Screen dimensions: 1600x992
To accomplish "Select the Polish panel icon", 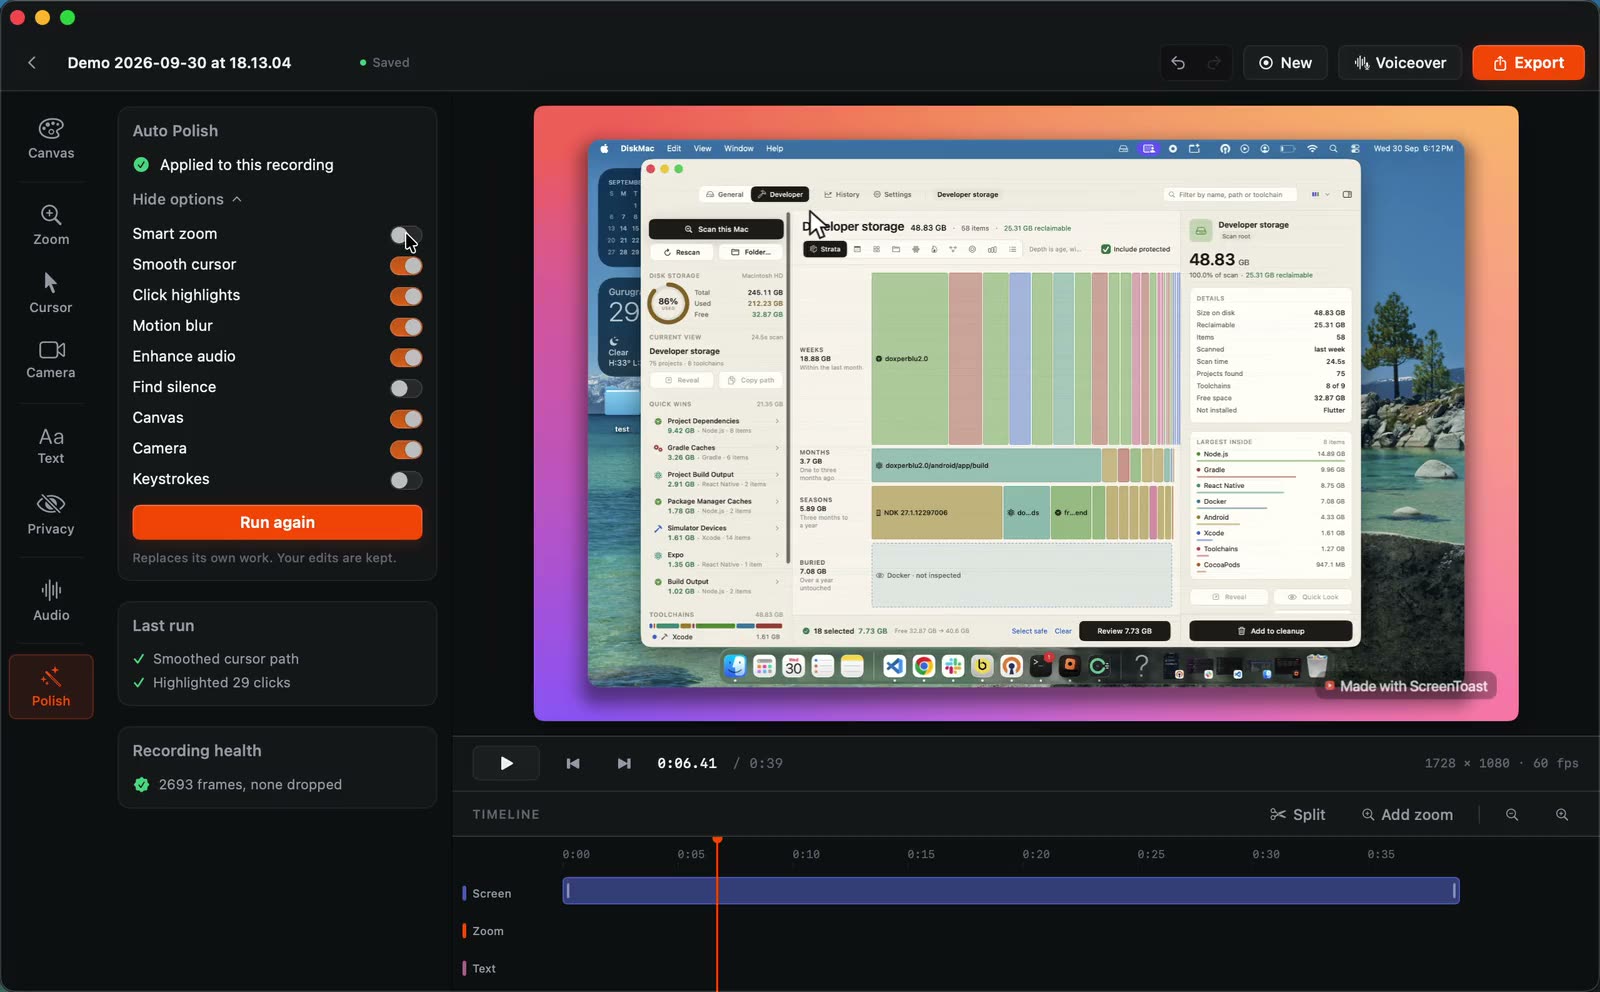I will (x=51, y=687).
